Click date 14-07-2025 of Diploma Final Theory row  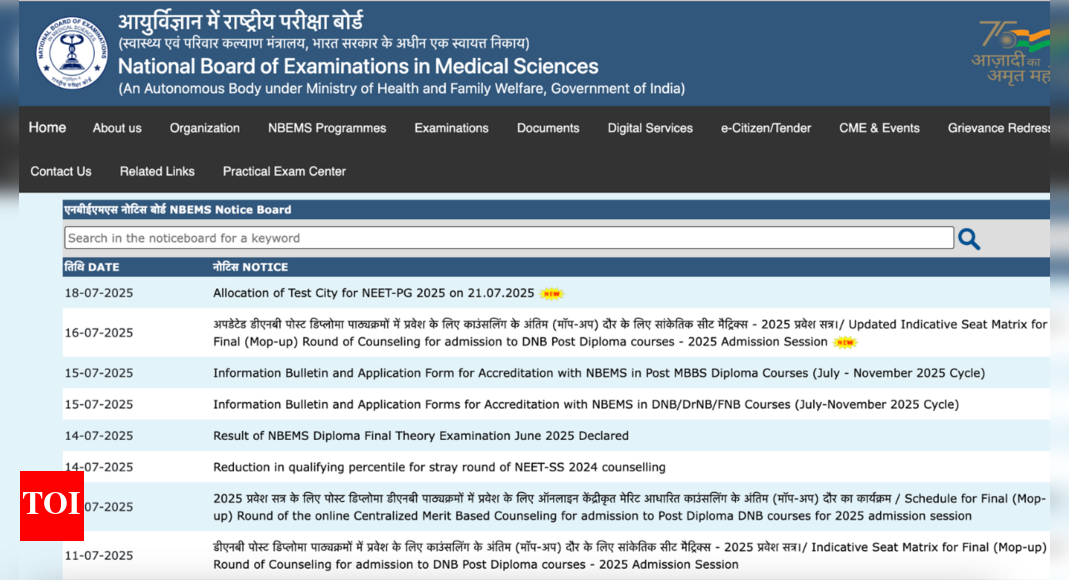pyautogui.click(x=99, y=436)
